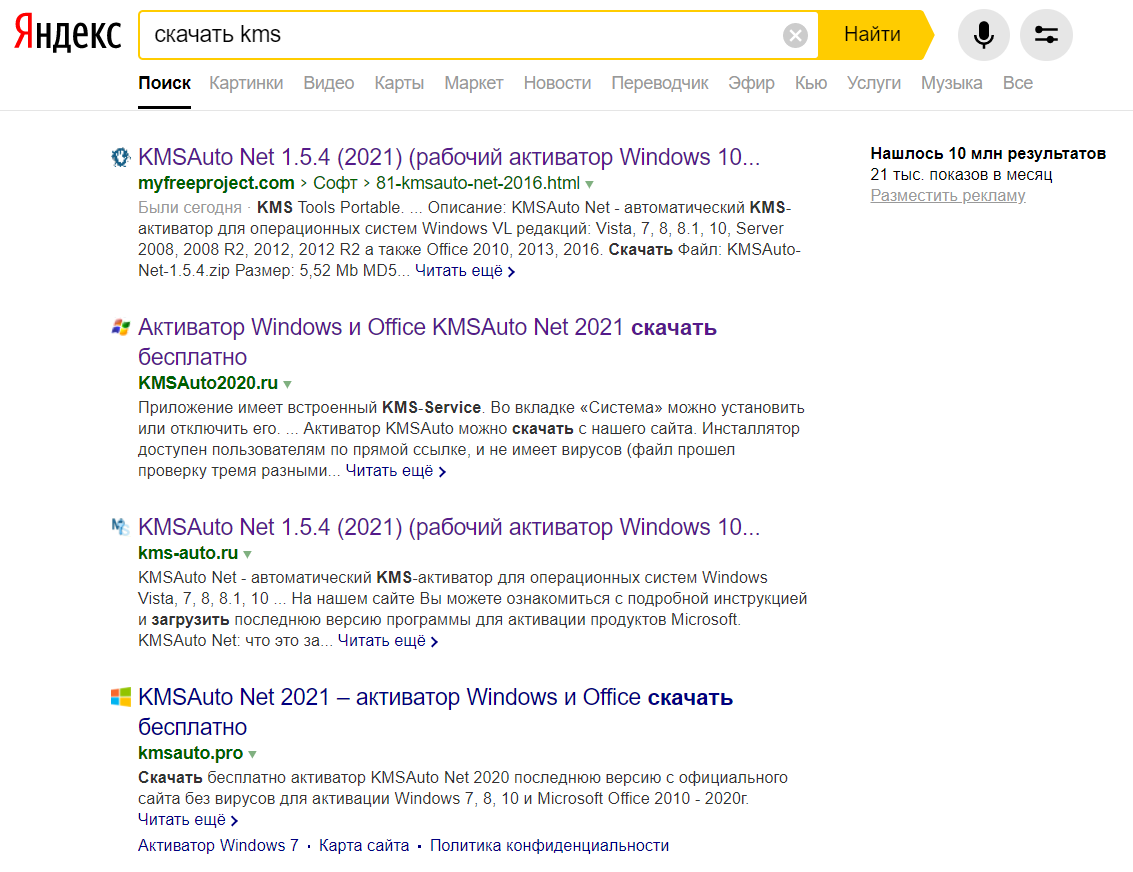Open the KMSAuto Net 1.5.4 result from kms-auto.ru
The height and width of the screenshot is (872, 1133).
pos(449,527)
